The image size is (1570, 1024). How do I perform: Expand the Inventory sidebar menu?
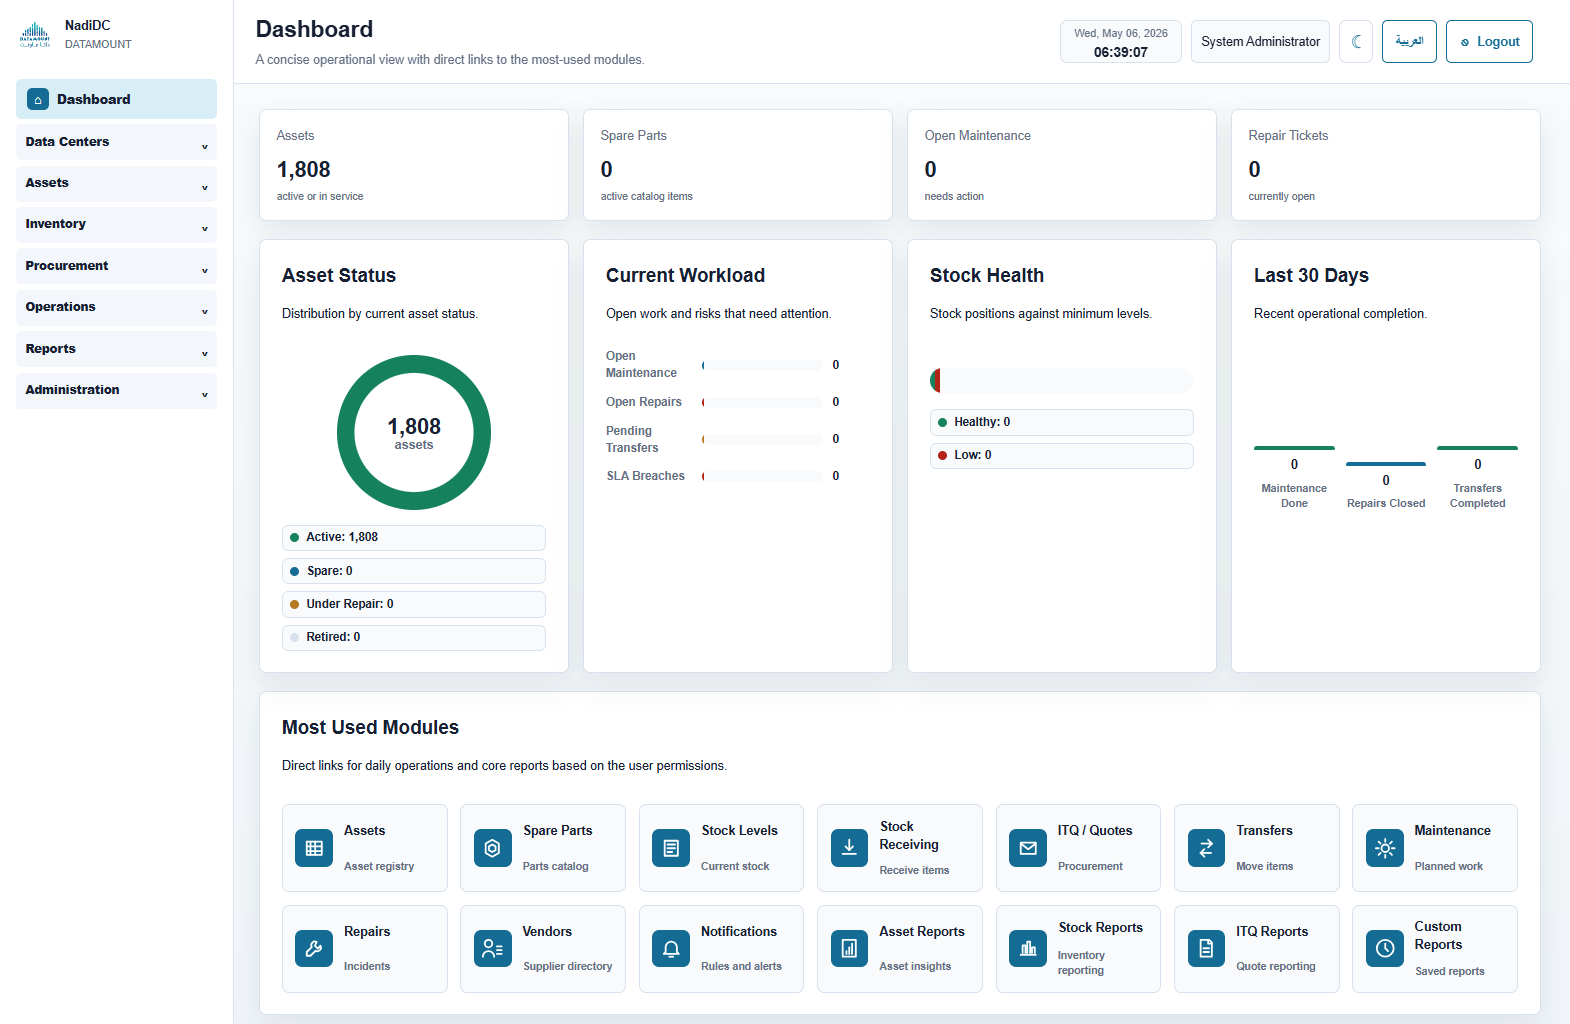(116, 224)
